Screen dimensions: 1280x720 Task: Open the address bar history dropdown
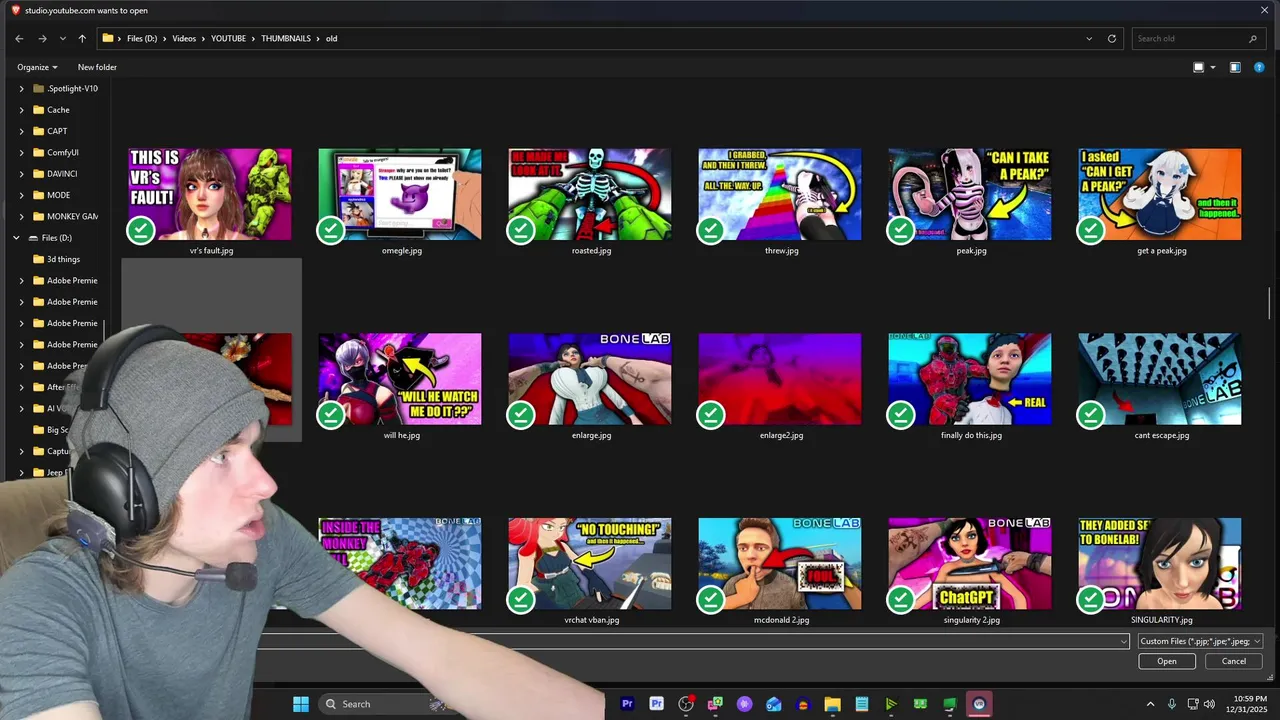tap(1089, 38)
